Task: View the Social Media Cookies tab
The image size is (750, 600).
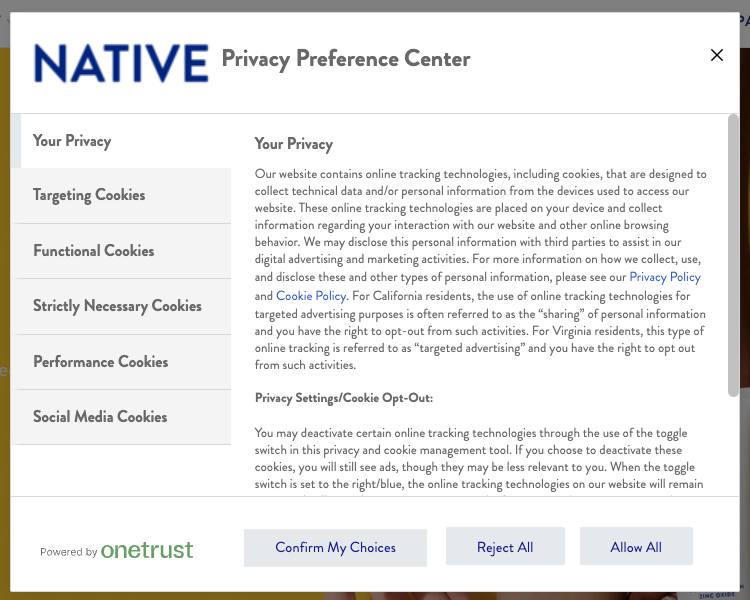Action: (100, 417)
